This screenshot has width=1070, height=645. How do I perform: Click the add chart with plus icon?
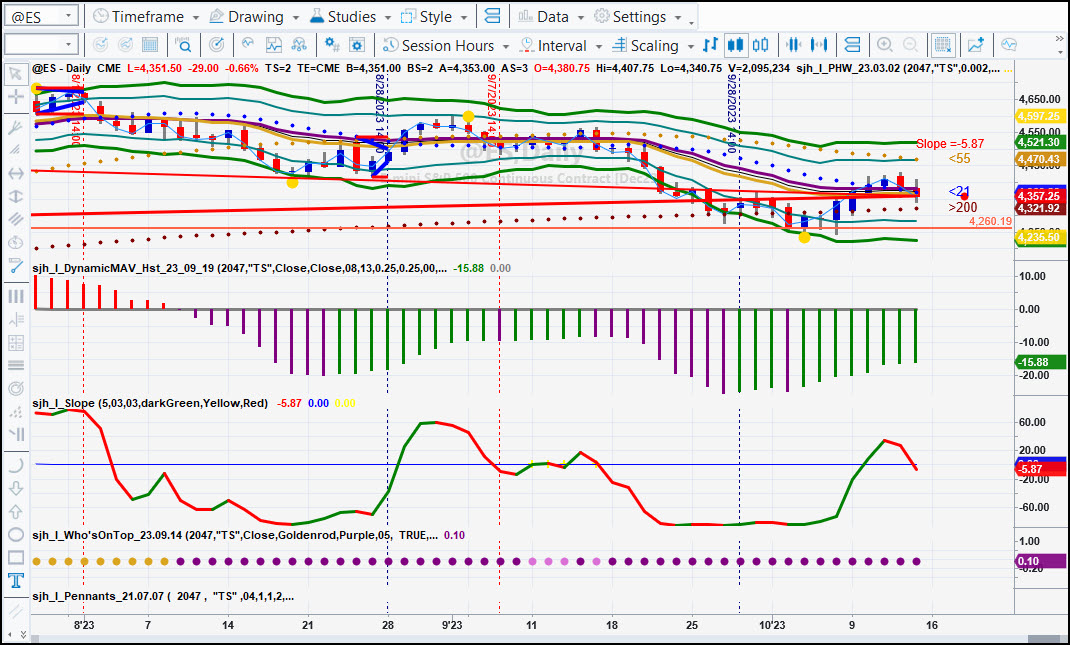(976, 45)
